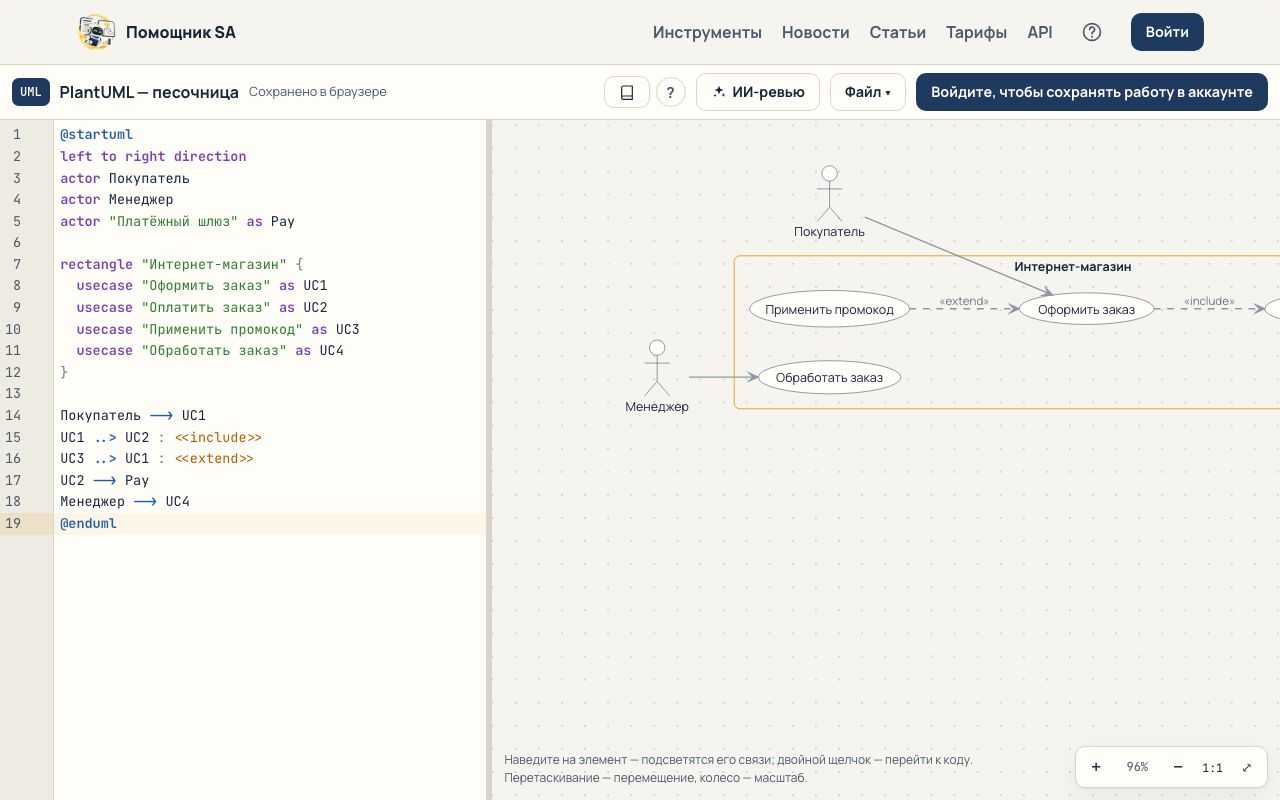The image size is (1280, 800).
Task: Click the «extend» relation label in the diagram
Action: tap(964, 300)
